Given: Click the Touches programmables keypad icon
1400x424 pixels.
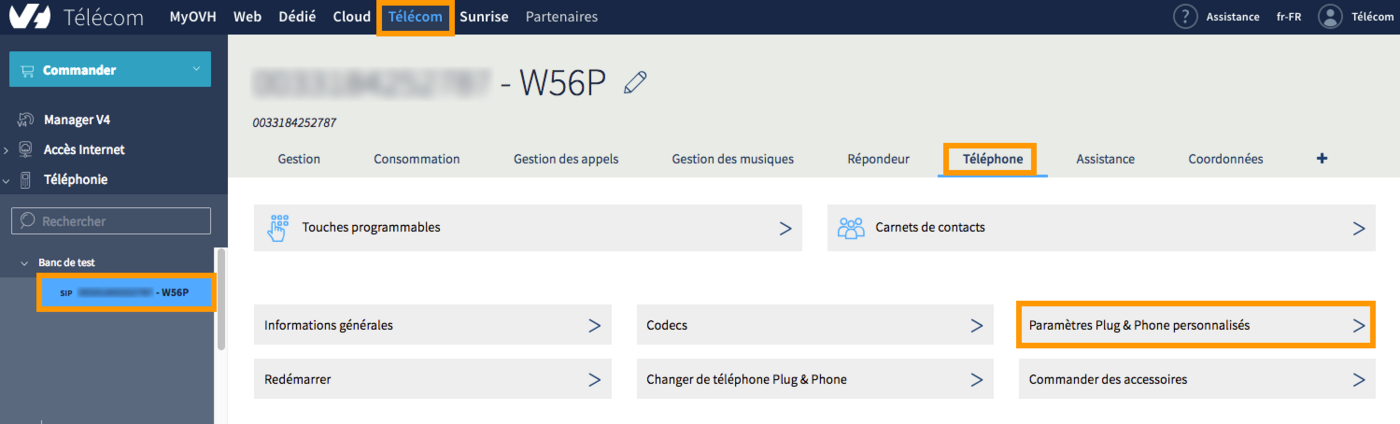Looking at the screenshot, I should point(278,228).
